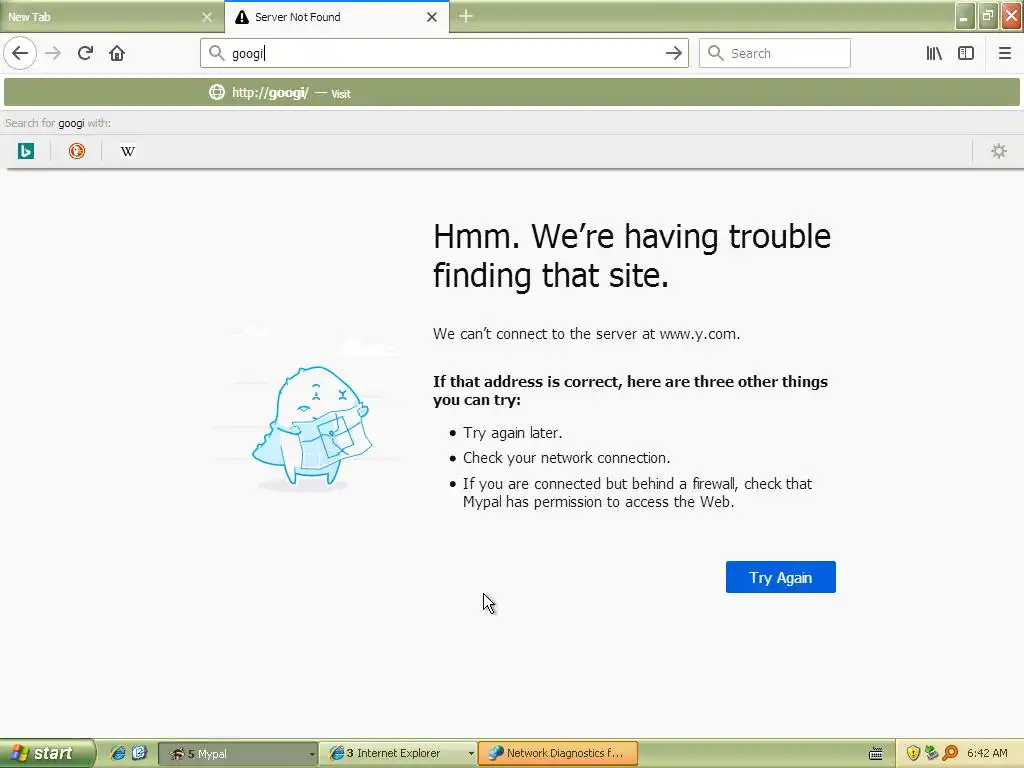Click the network connection tray icon
1024x768 pixels.
pos(931,754)
